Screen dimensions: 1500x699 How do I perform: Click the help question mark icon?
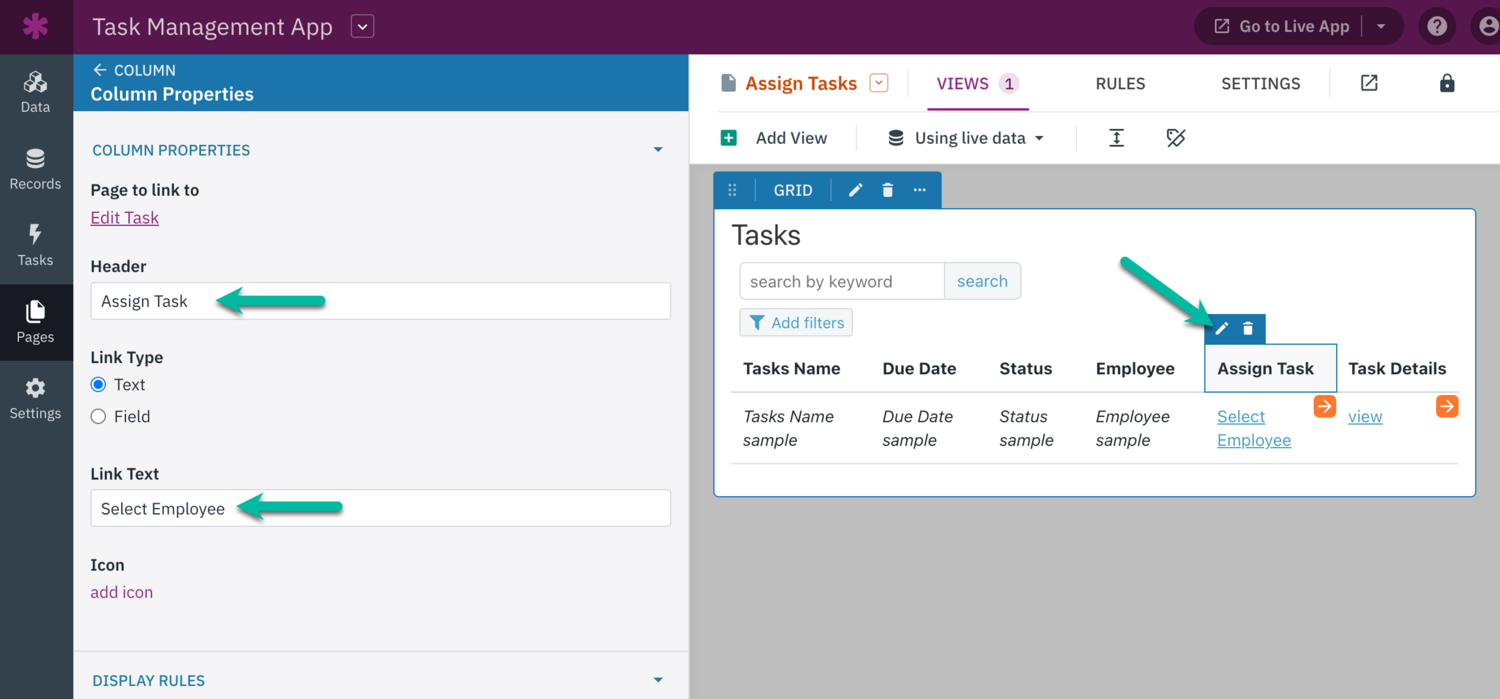1437,27
